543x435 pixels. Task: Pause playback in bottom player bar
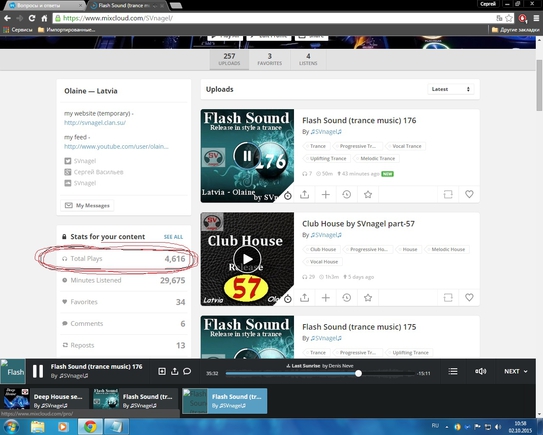click(x=38, y=371)
